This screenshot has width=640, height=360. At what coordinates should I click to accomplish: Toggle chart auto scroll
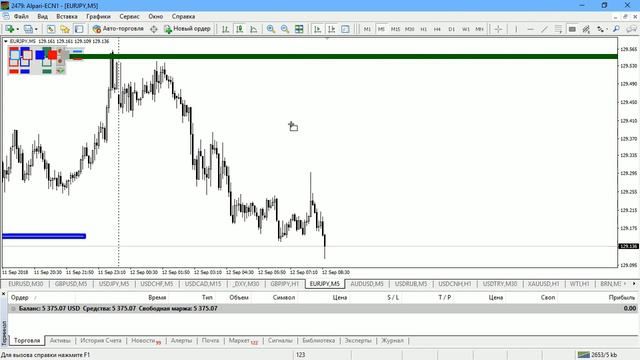pos(317,29)
